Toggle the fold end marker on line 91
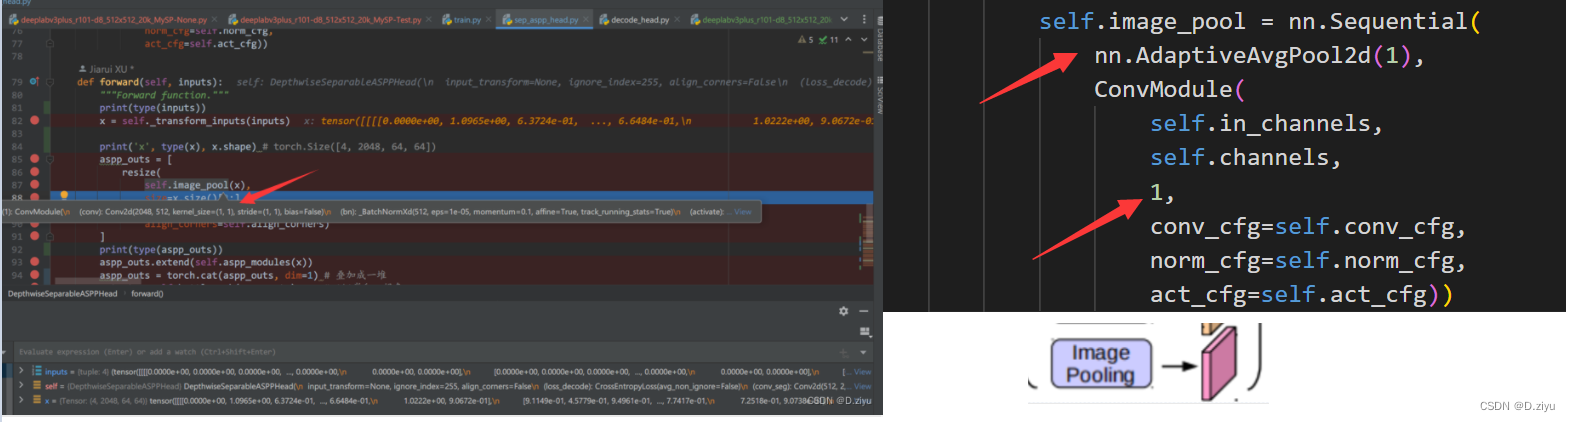 50,237
